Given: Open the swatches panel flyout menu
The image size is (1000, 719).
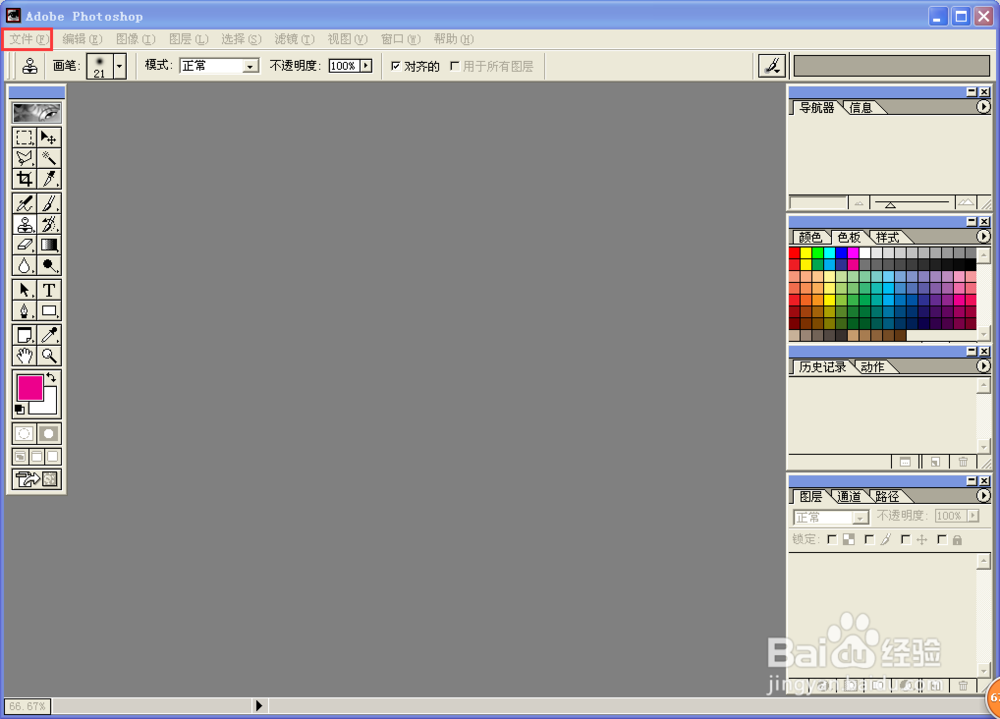Looking at the screenshot, I should pos(983,237).
